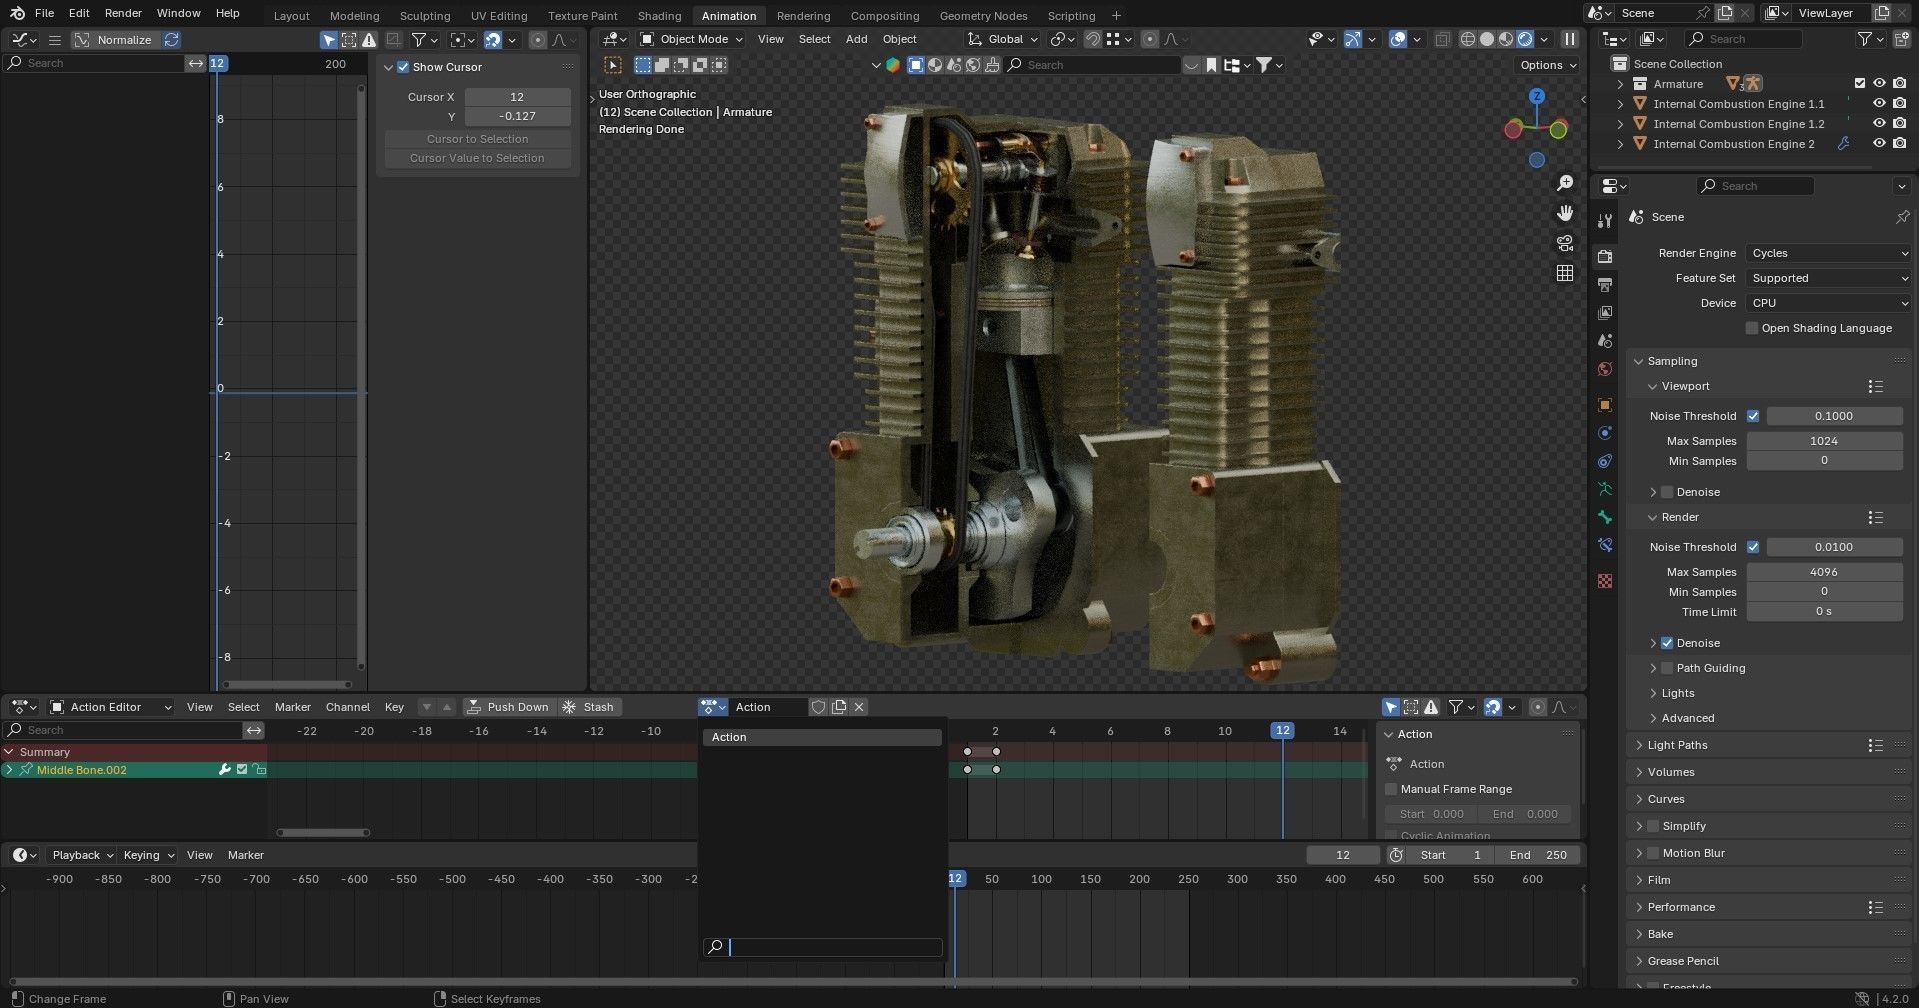This screenshot has width=1919, height=1008.
Task: Click the Stash button
Action: (x=589, y=707)
